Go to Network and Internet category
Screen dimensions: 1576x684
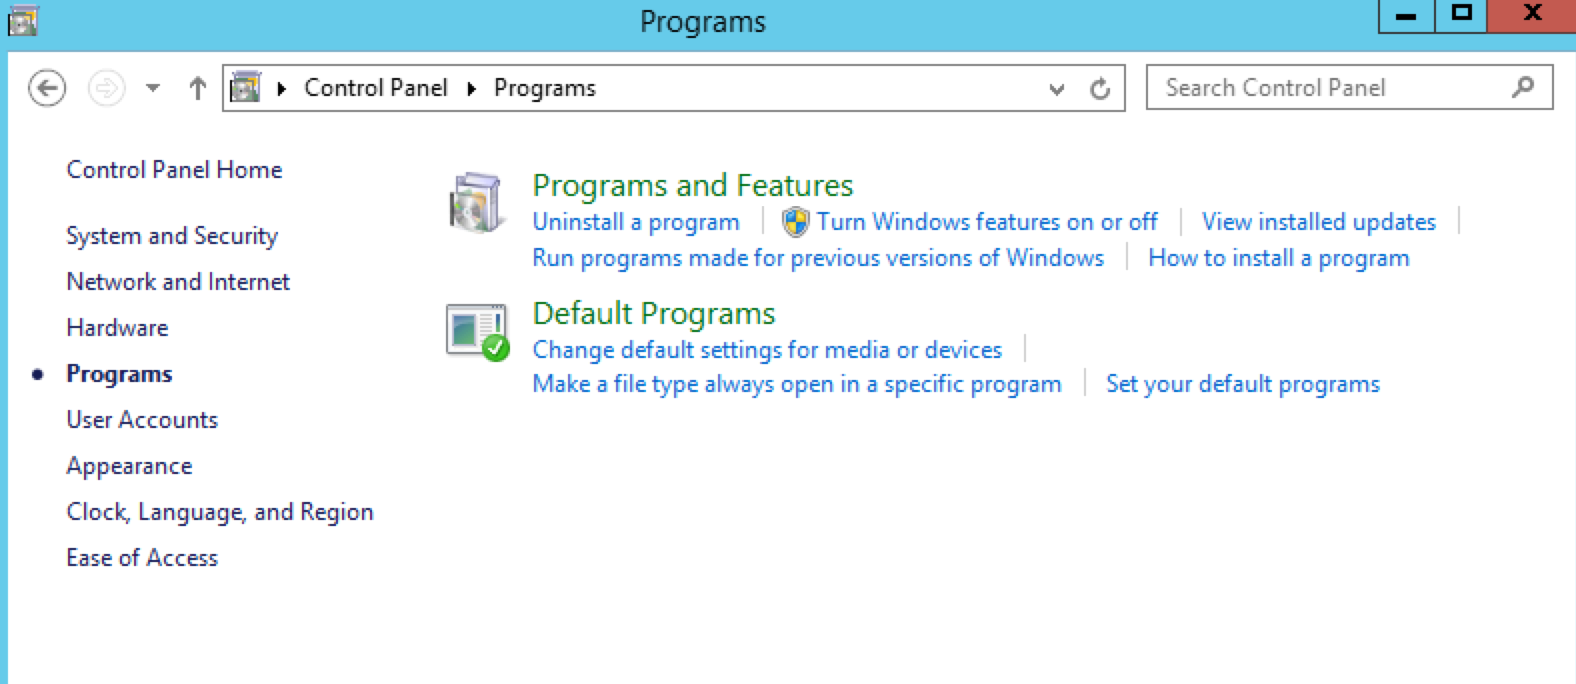[x=178, y=282]
